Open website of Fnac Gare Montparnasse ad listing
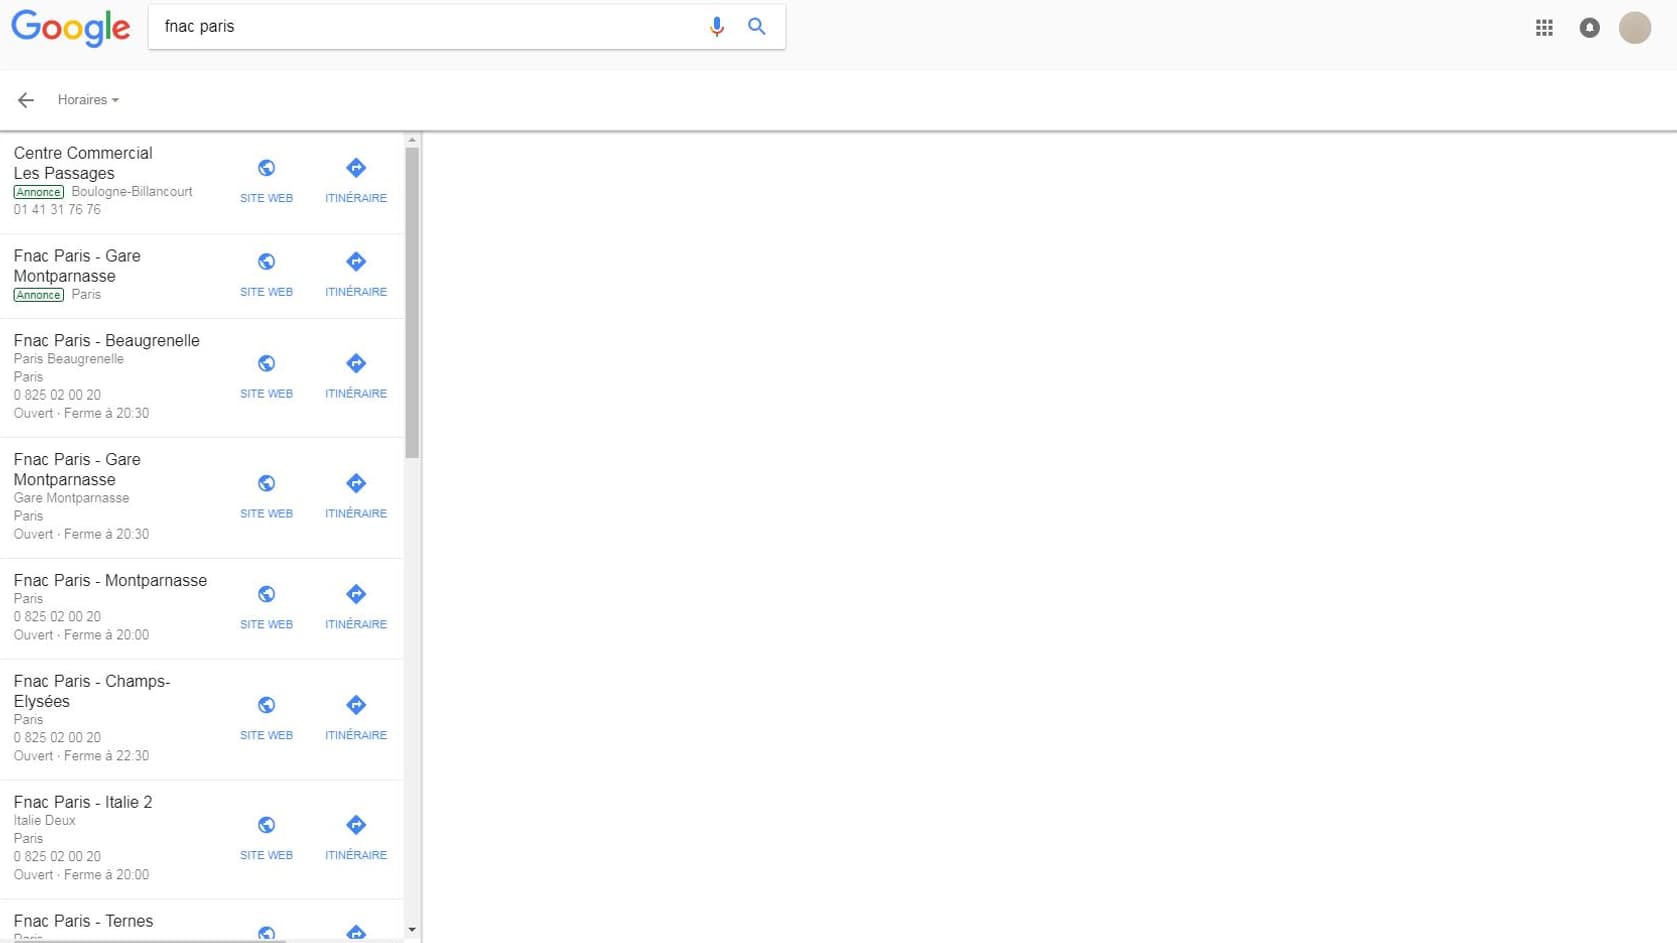The height and width of the screenshot is (943, 1677). point(266,275)
